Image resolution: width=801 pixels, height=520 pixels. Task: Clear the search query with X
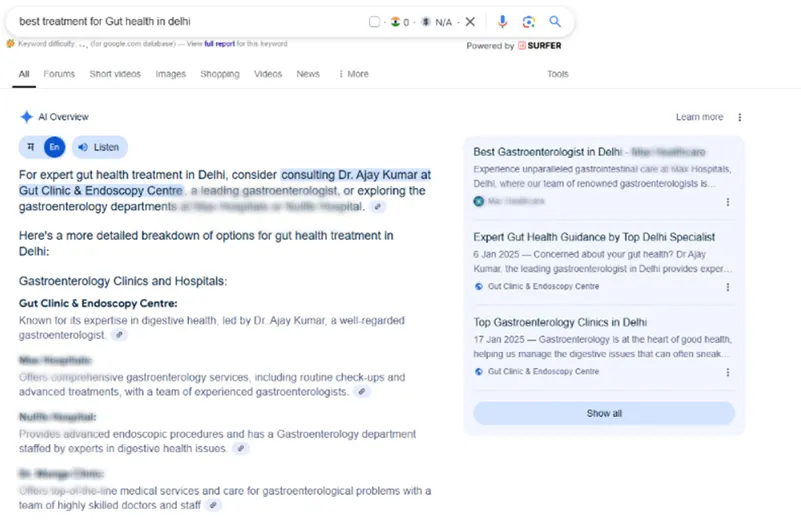point(470,21)
